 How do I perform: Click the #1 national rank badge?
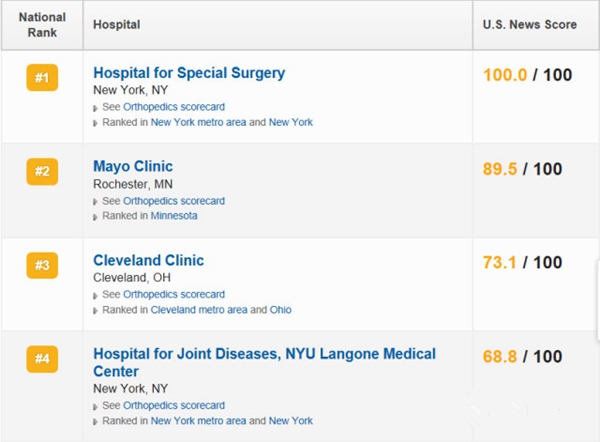pyautogui.click(x=42, y=77)
